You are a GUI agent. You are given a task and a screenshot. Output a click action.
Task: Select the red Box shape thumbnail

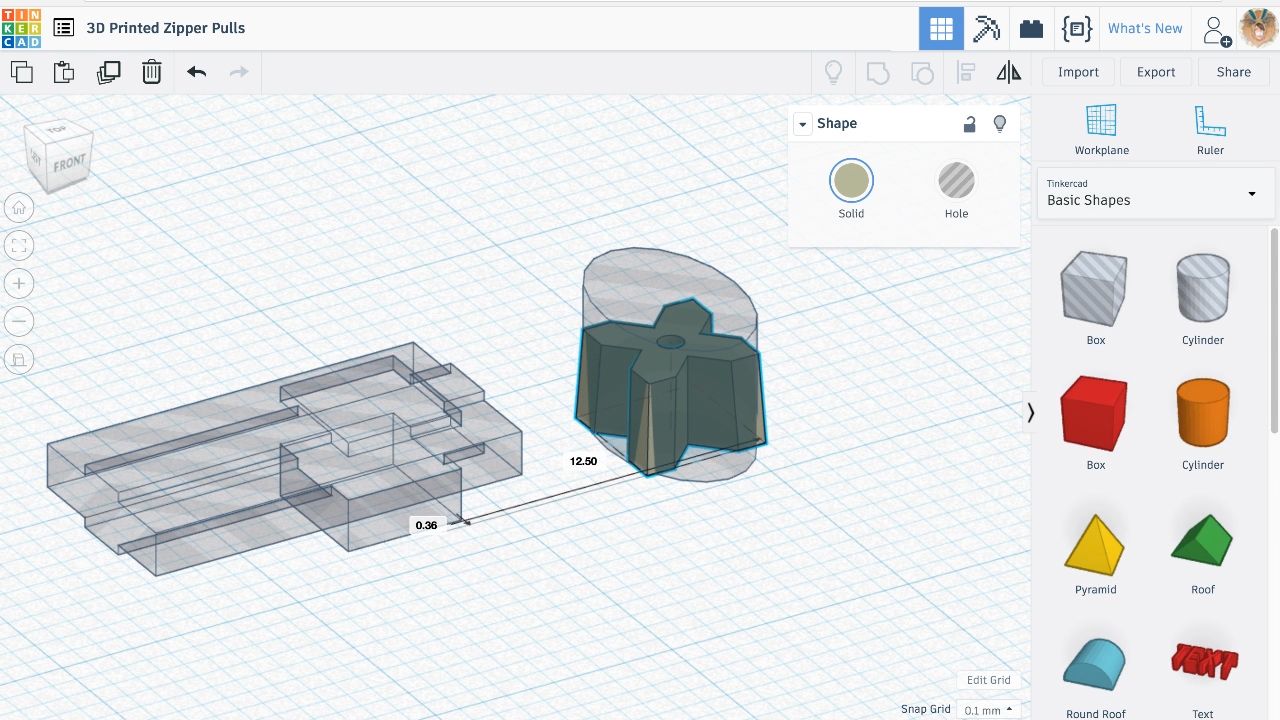[x=1094, y=412]
